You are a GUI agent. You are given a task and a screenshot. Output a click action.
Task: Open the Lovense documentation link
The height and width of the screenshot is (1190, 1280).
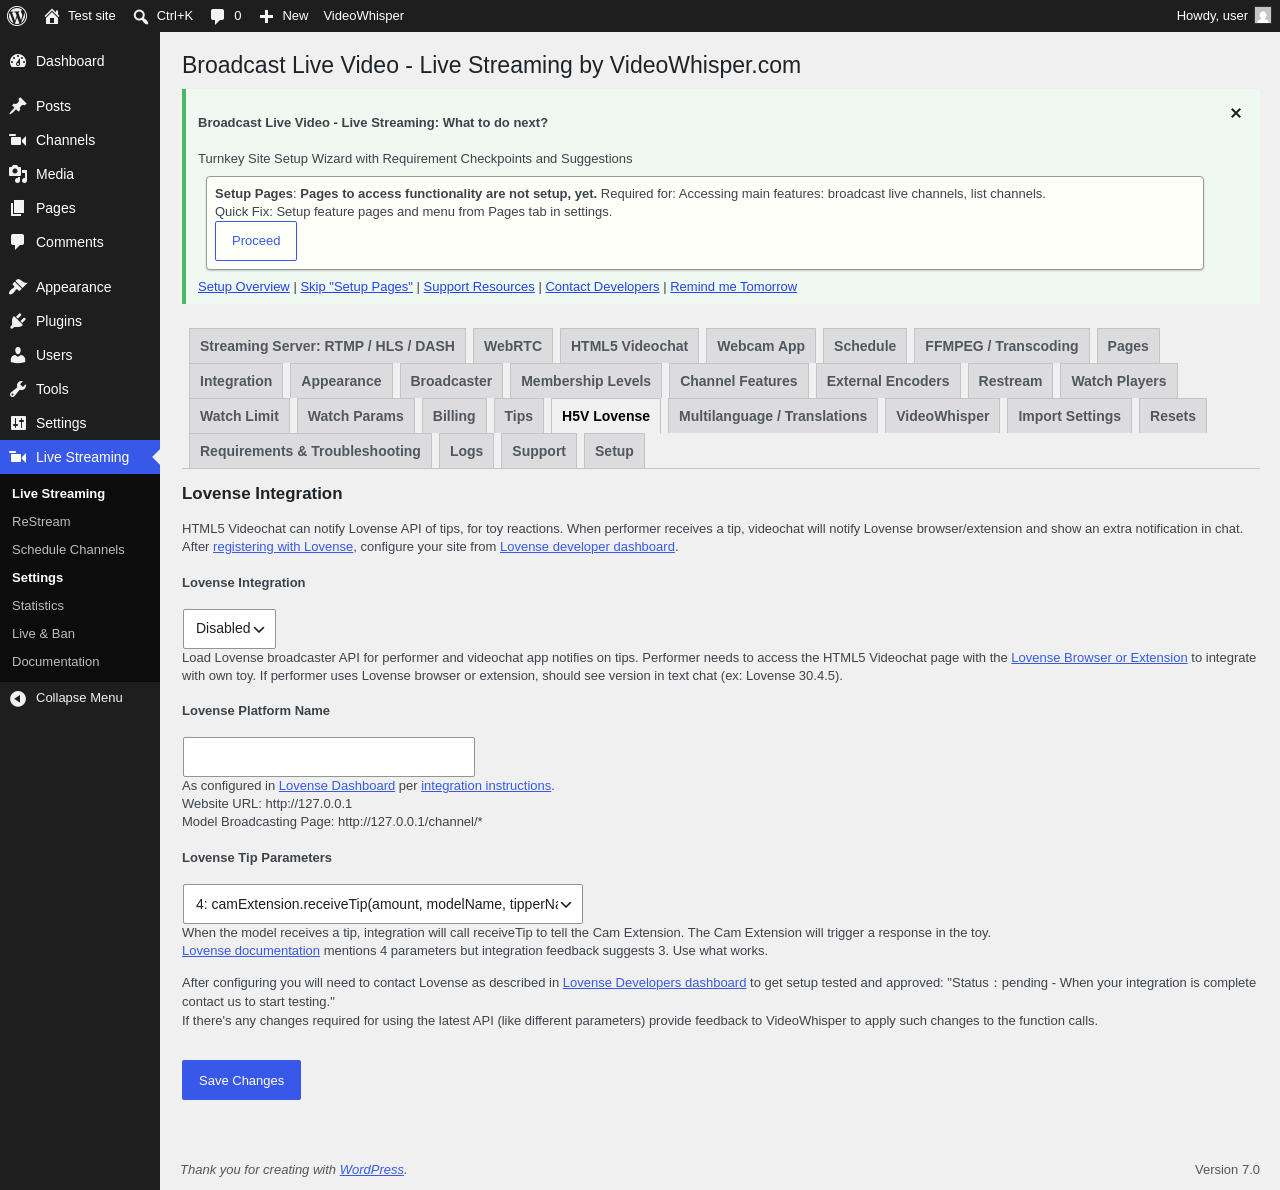pyautogui.click(x=251, y=951)
